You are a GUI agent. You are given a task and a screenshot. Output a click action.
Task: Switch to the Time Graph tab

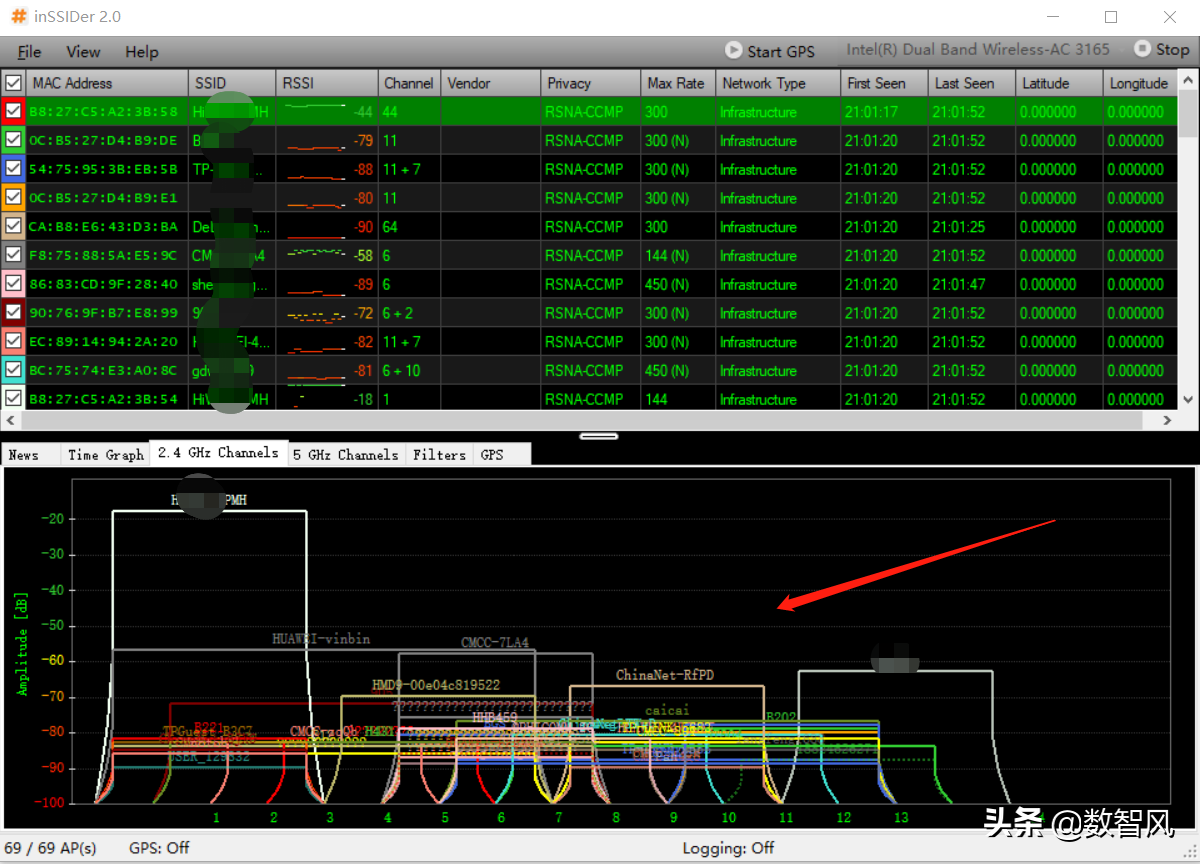point(106,455)
